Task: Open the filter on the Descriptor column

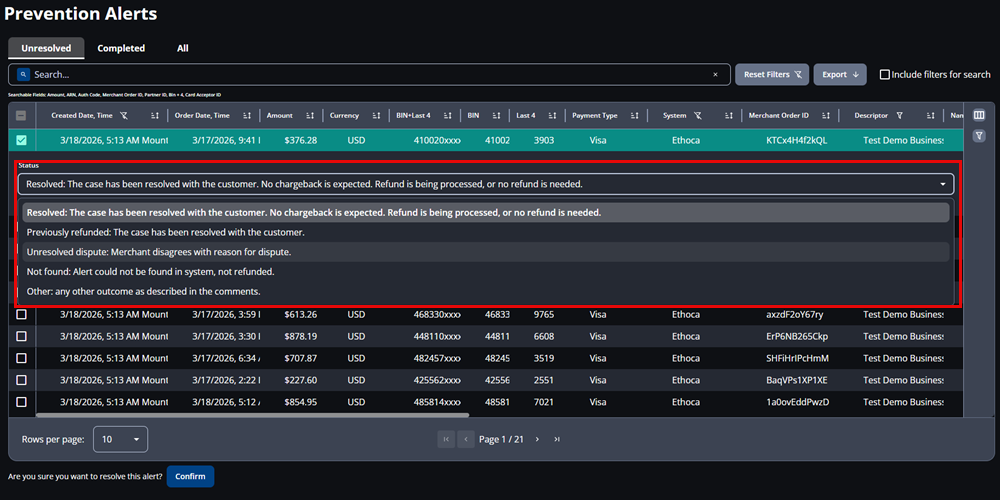Action: click(899, 115)
